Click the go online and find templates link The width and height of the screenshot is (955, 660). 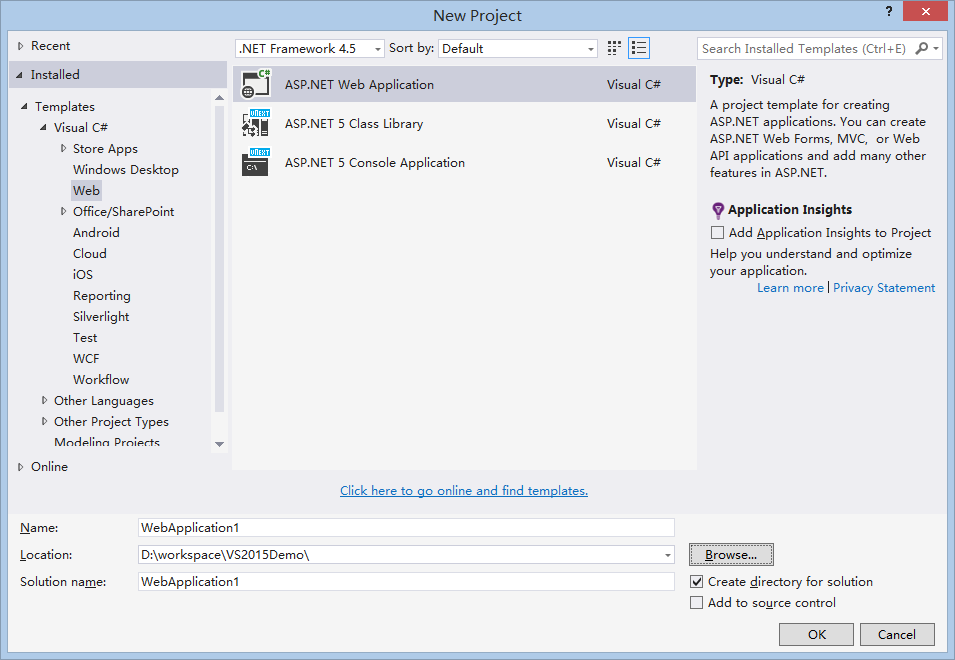click(x=463, y=491)
